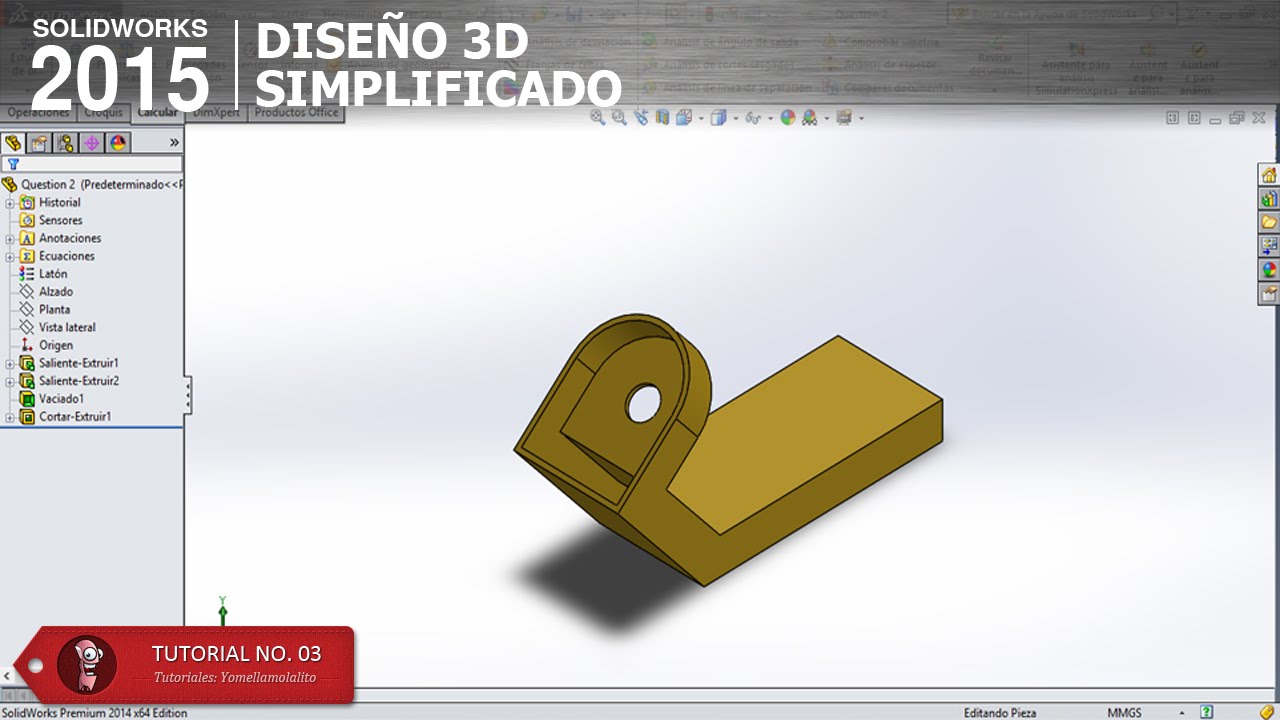The width and height of the screenshot is (1280, 720).
Task: Open the Custom Properties task pane icon
Action: [1269, 293]
